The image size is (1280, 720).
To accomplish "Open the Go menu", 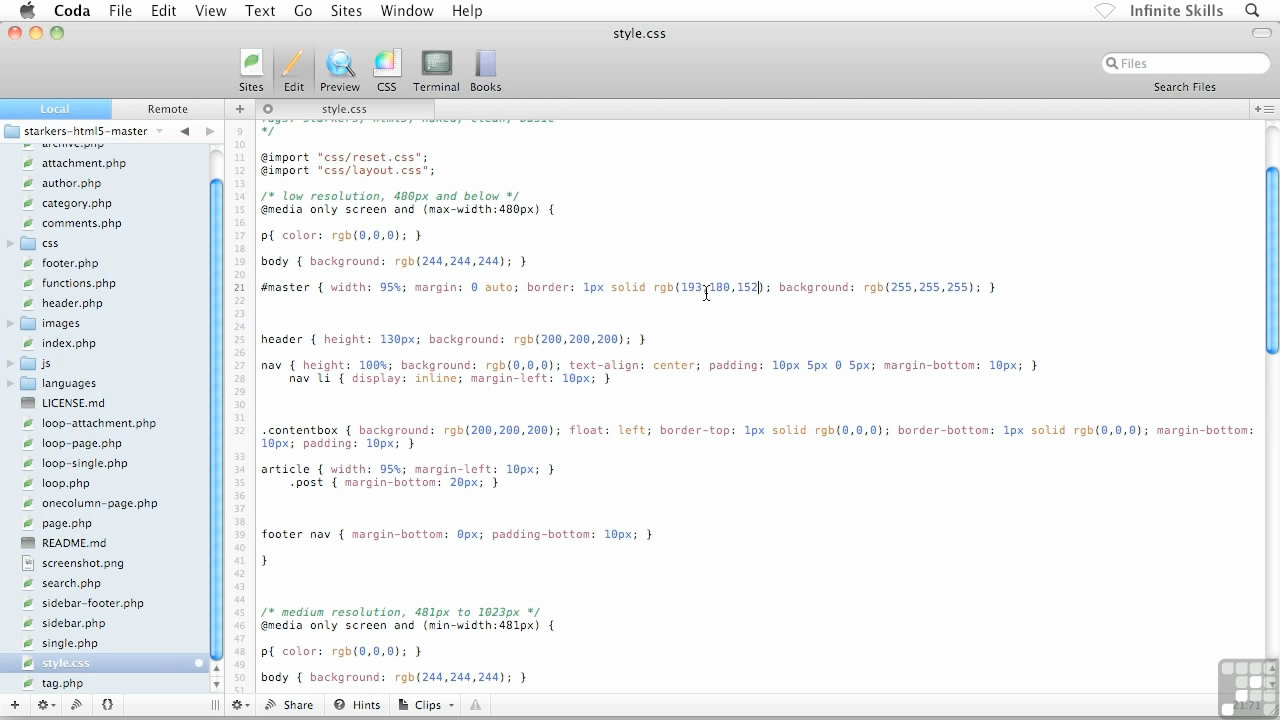I will point(303,11).
